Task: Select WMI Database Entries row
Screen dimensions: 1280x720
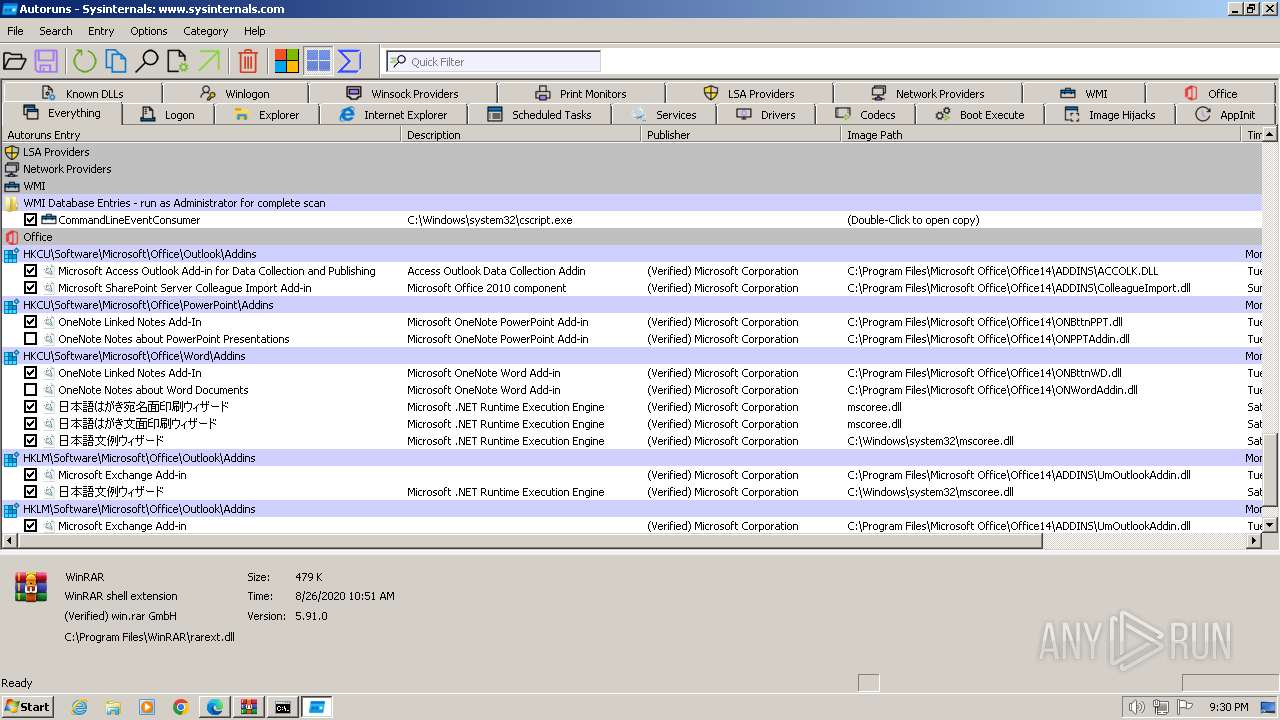Action: [x=632, y=203]
